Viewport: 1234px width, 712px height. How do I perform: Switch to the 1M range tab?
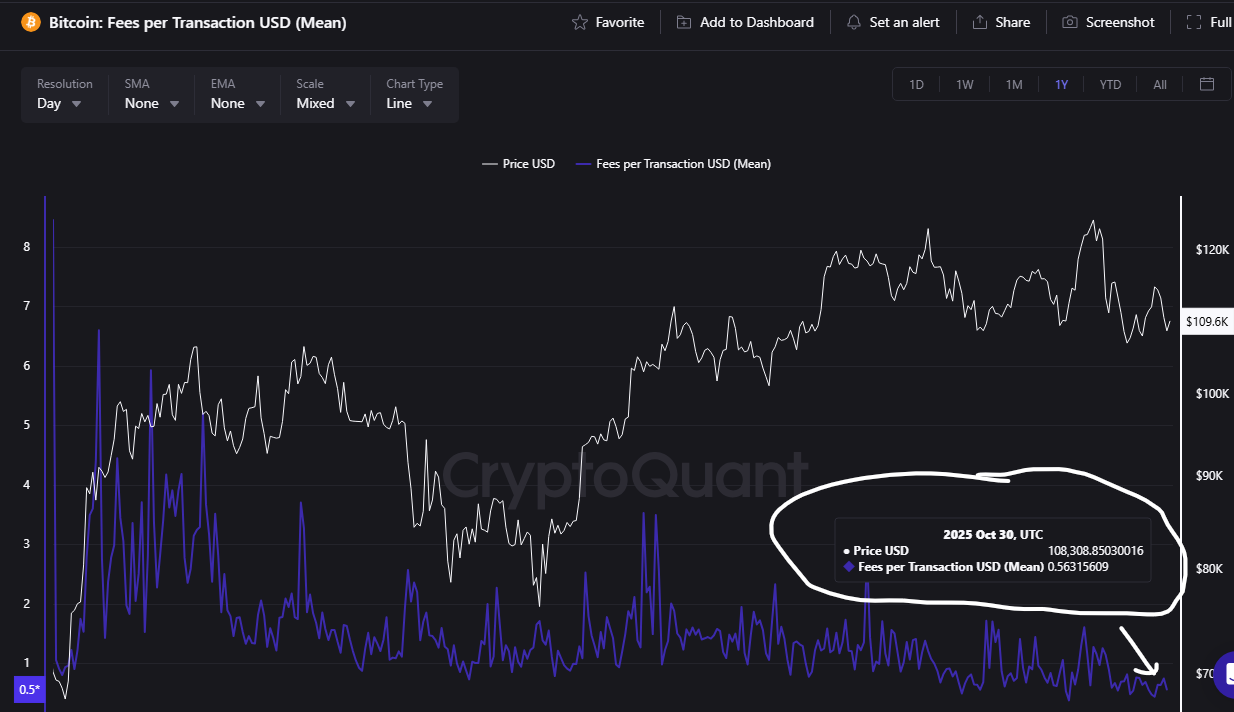pyautogui.click(x=1014, y=84)
